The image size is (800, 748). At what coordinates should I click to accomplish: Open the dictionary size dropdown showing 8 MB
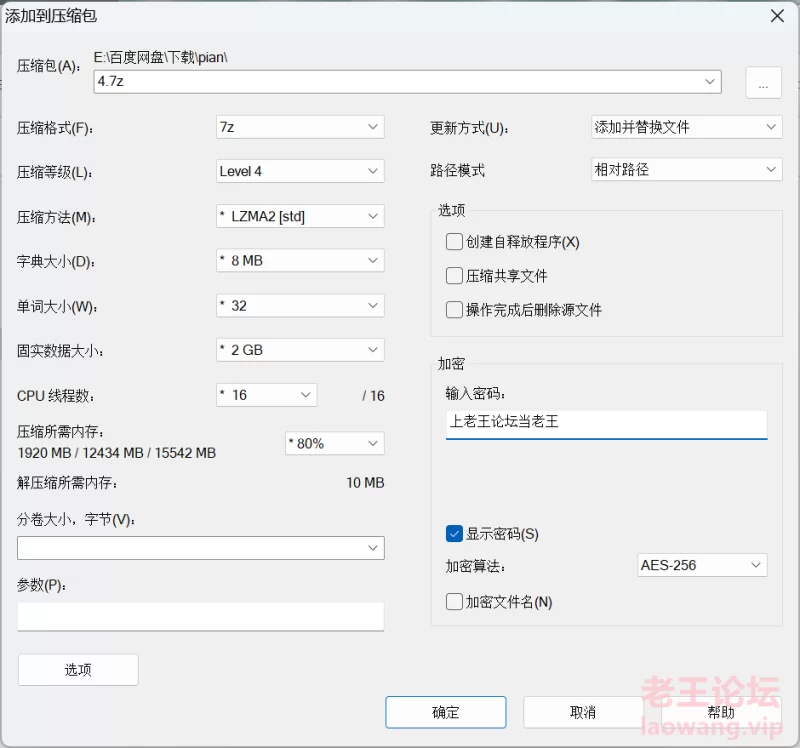tap(300, 261)
